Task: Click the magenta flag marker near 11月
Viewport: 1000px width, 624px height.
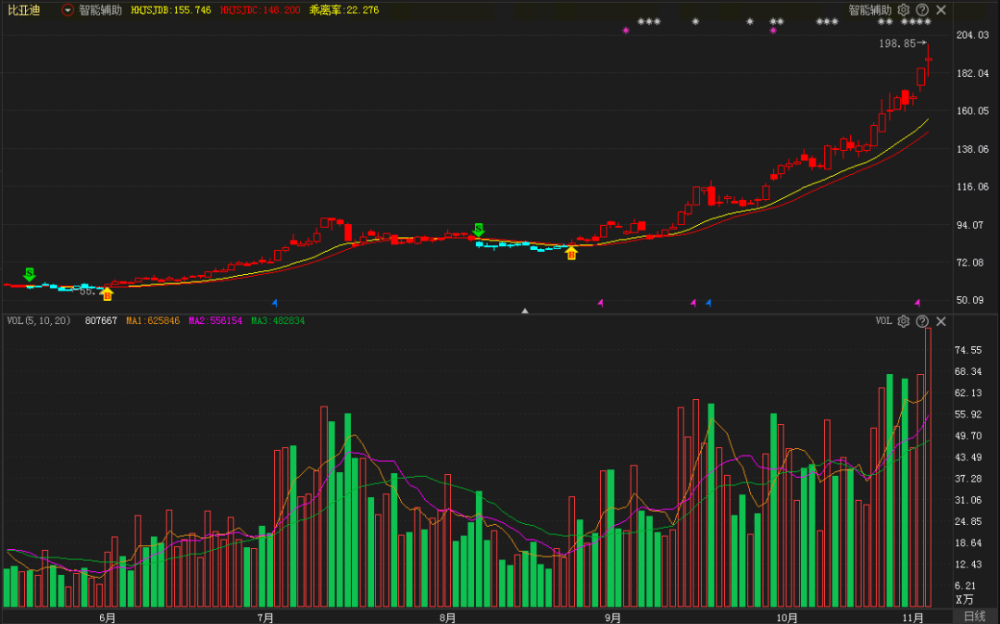Action: point(918,302)
